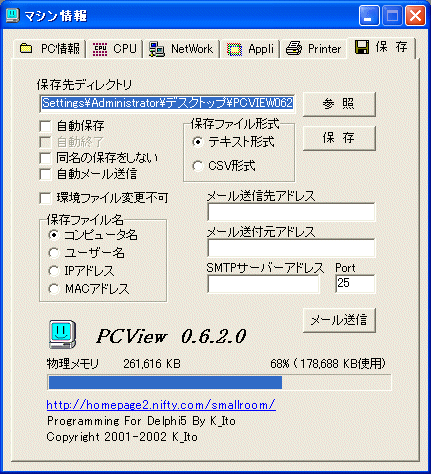Click the メール送付元アドレス field
This screenshot has width=431, height=474.
291,248
